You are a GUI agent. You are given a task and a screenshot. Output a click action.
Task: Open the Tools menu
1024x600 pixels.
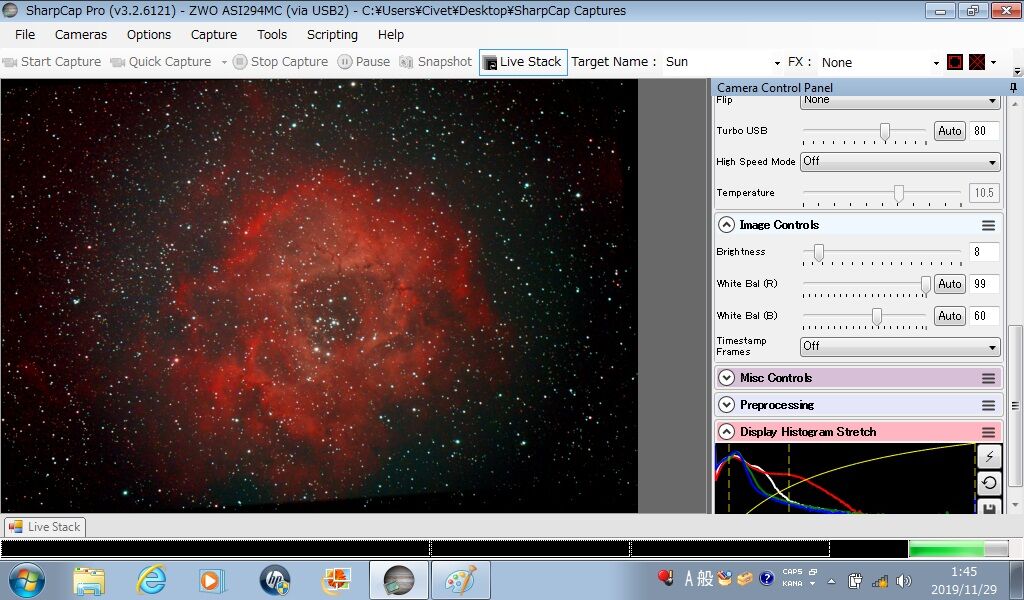coord(272,35)
